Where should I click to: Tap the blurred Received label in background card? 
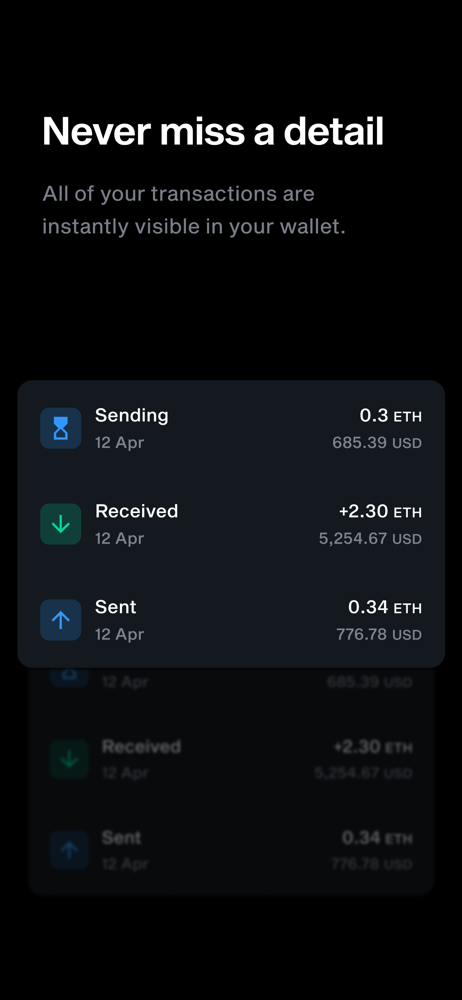[141, 746]
